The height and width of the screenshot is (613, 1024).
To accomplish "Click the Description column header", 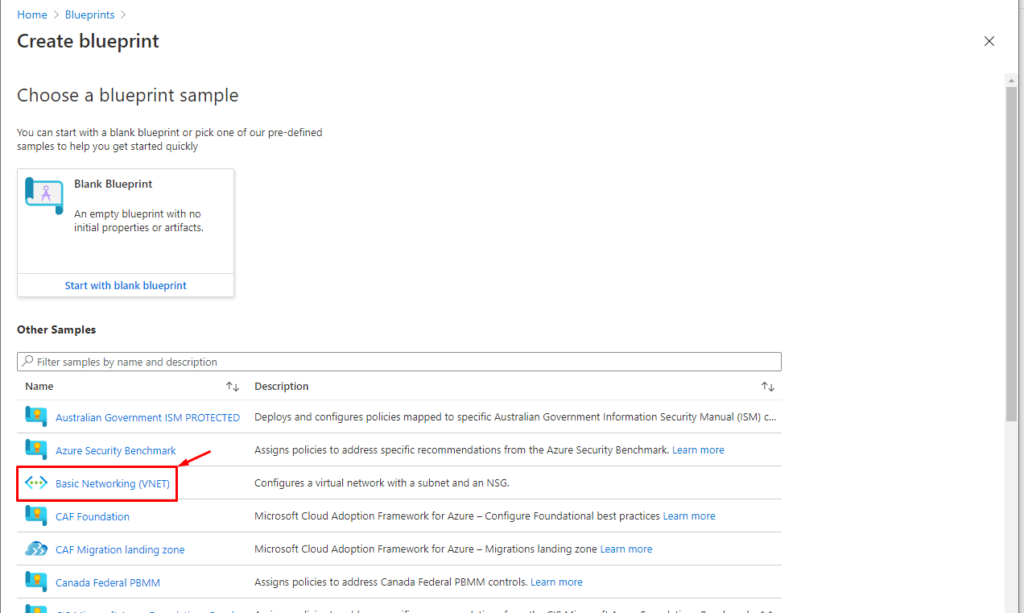I will (281, 386).
